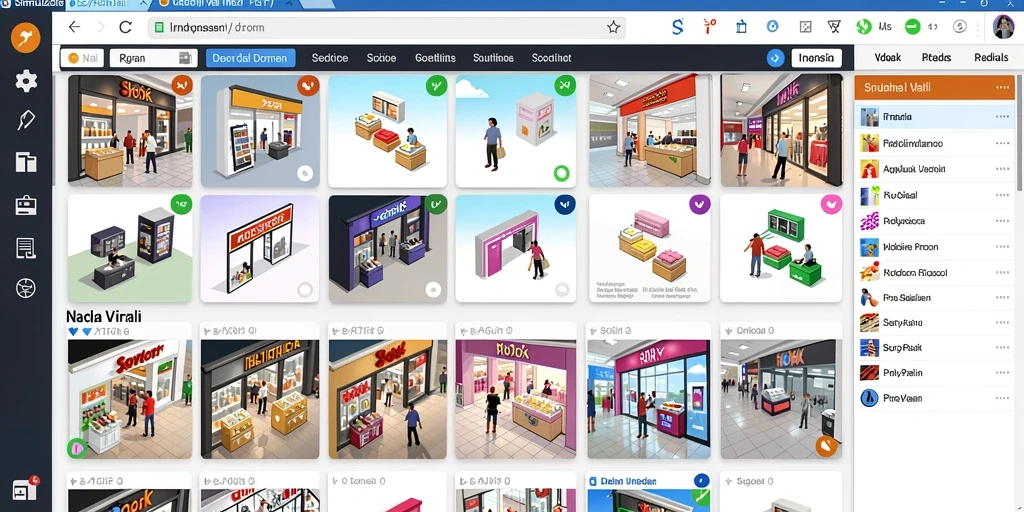Click the calendar icon inside Rgran field
Screen dimensions: 1024x512
(x=186, y=58)
